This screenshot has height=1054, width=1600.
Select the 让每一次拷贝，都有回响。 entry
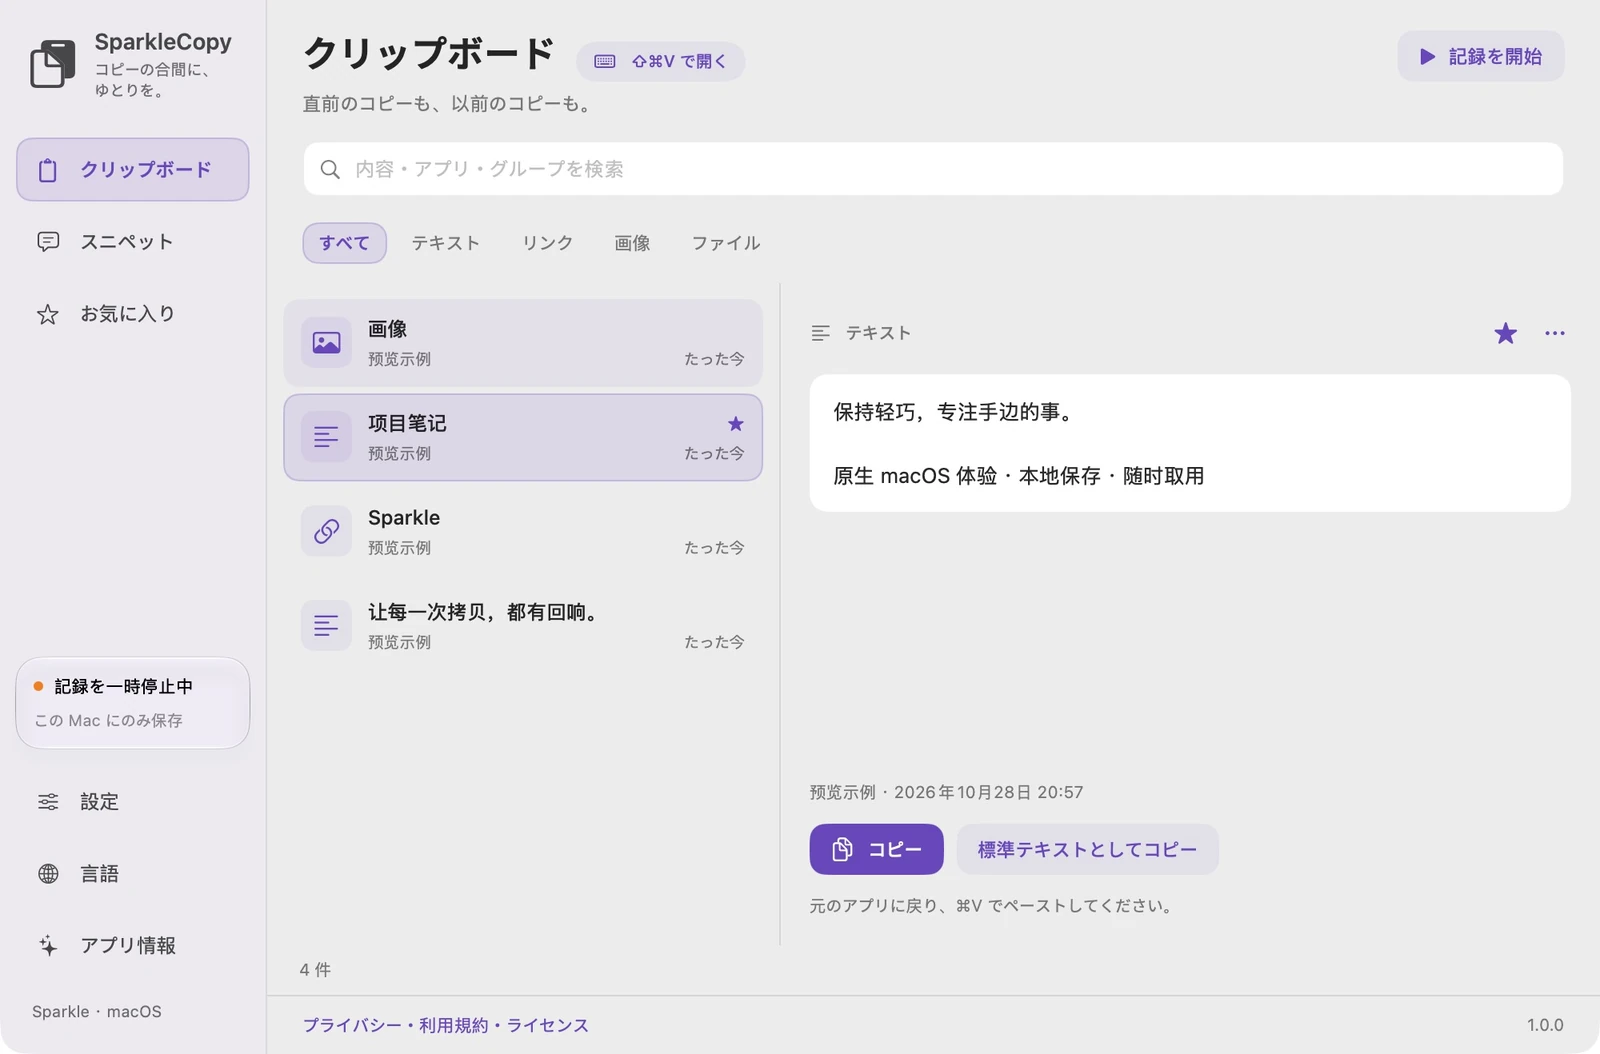click(x=523, y=625)
